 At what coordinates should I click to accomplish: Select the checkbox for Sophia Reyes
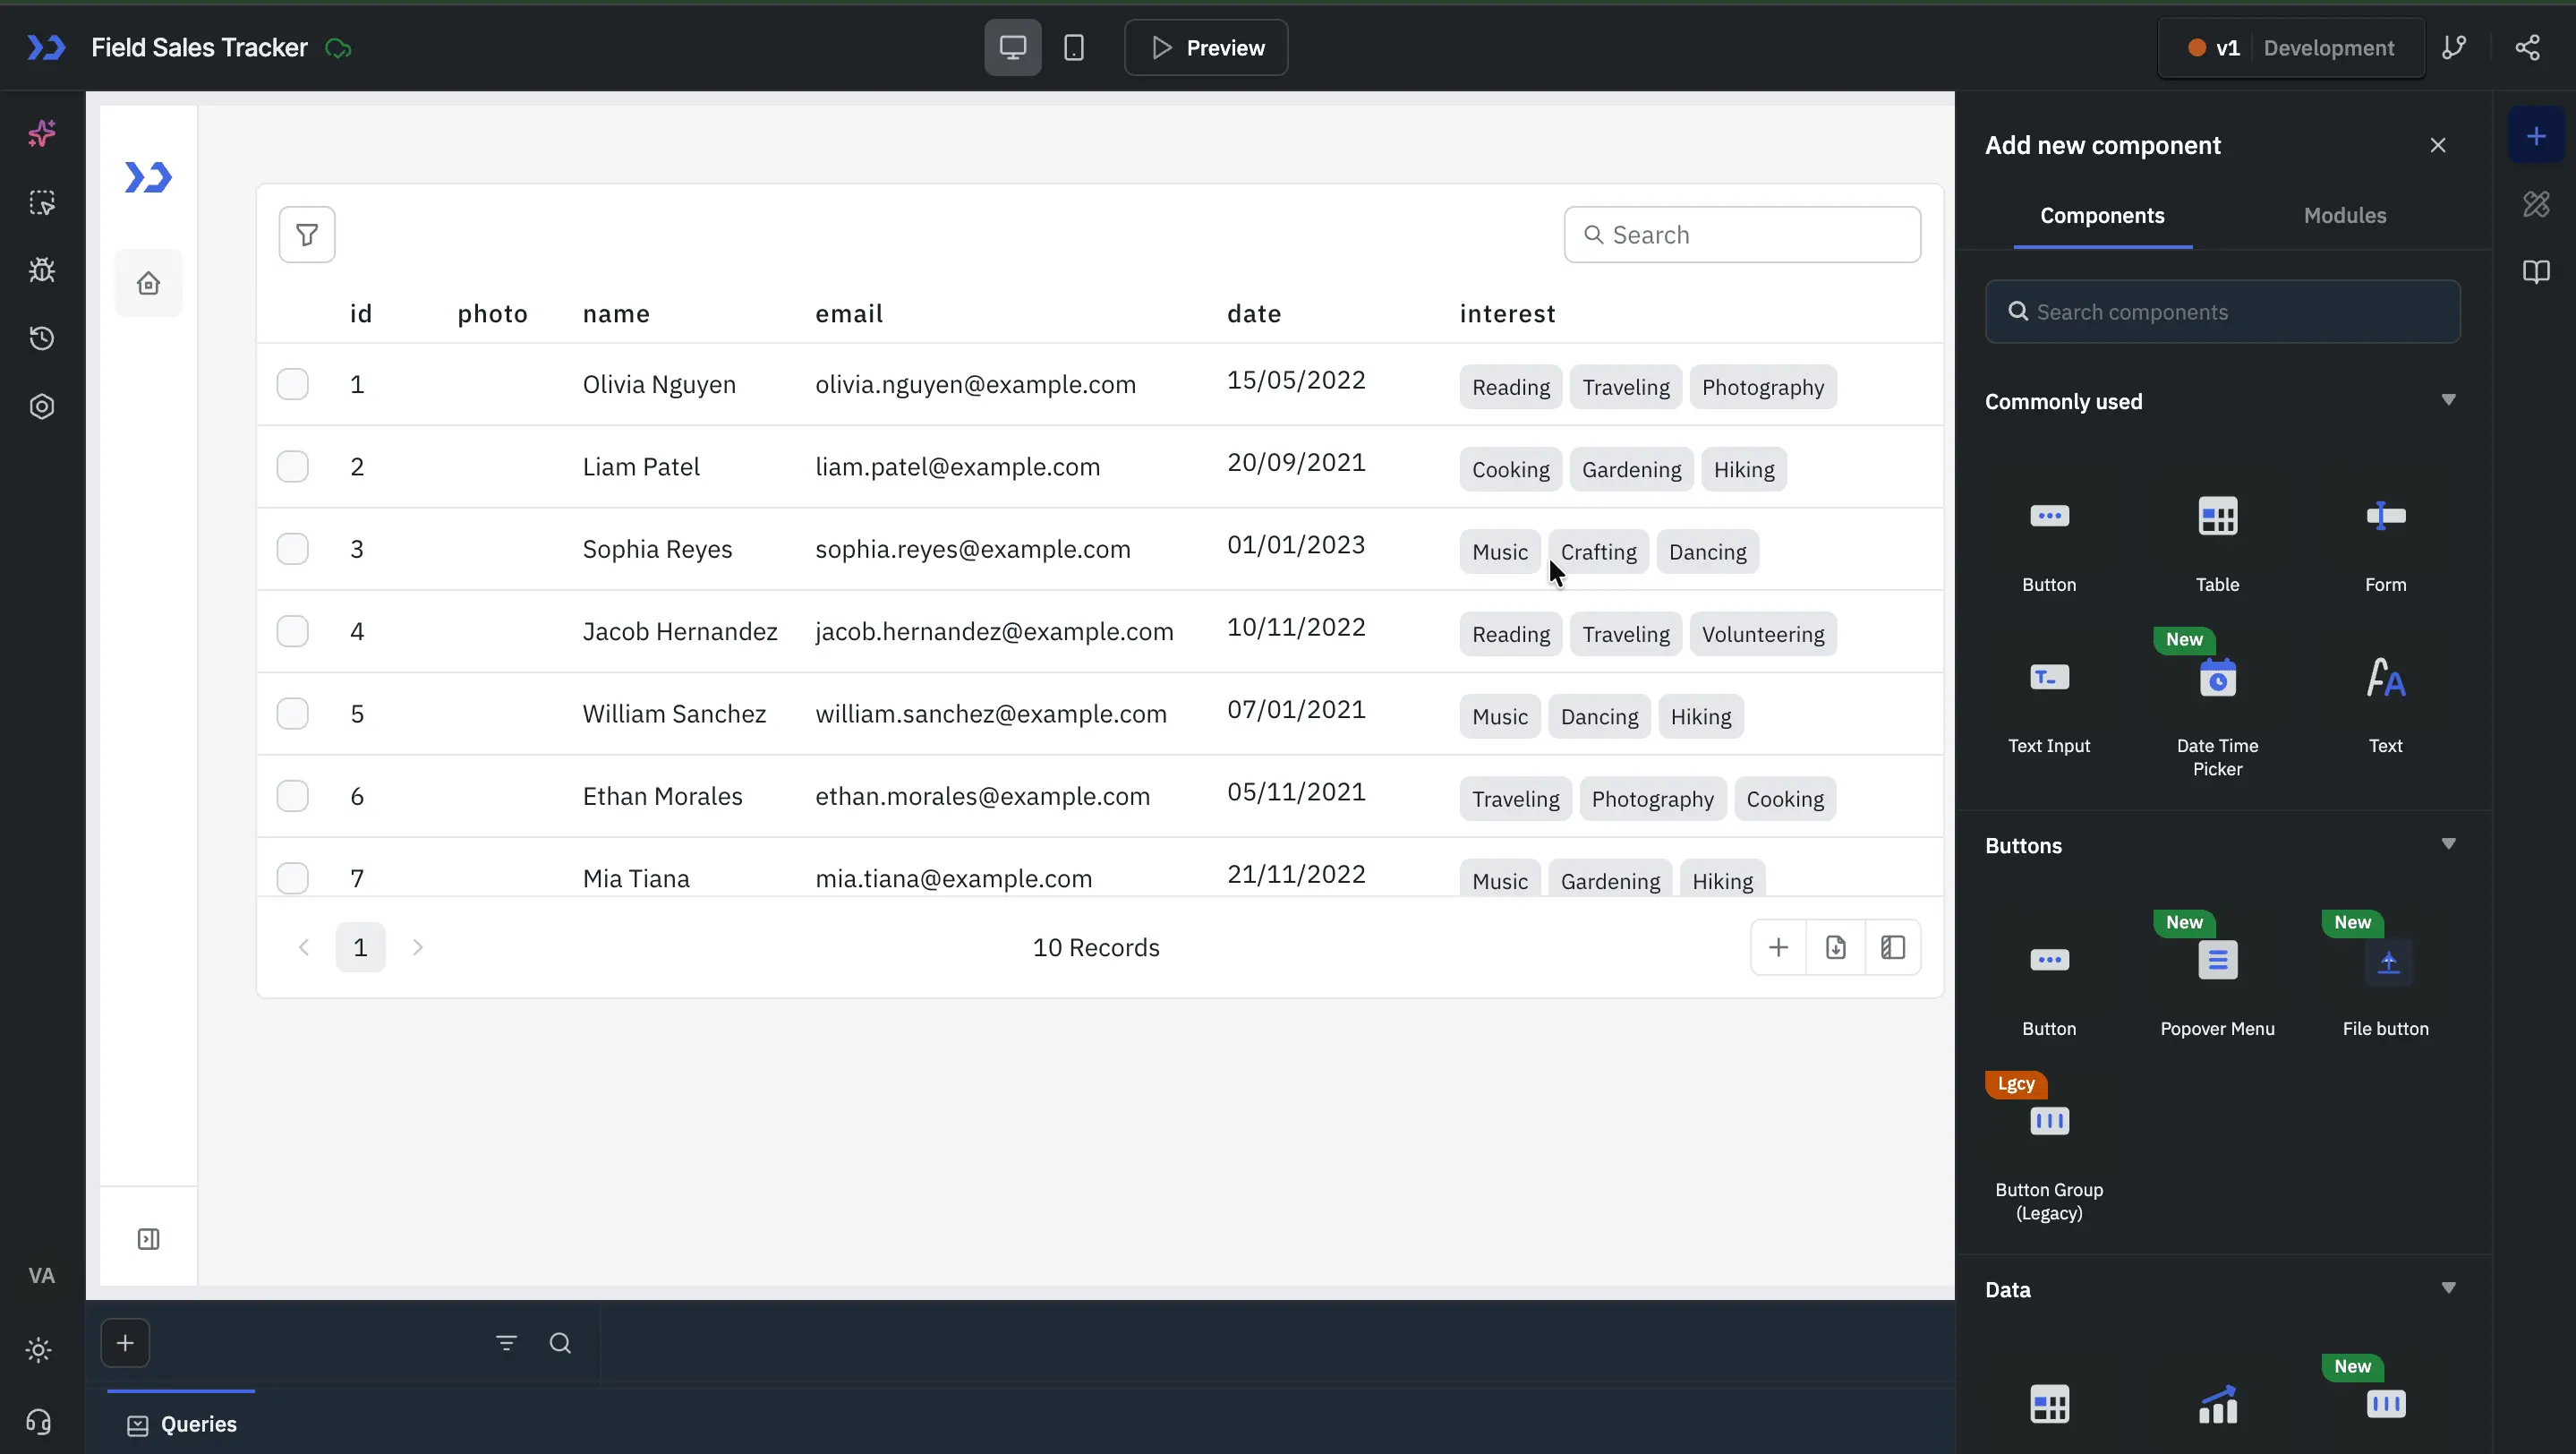pos(292,549)
